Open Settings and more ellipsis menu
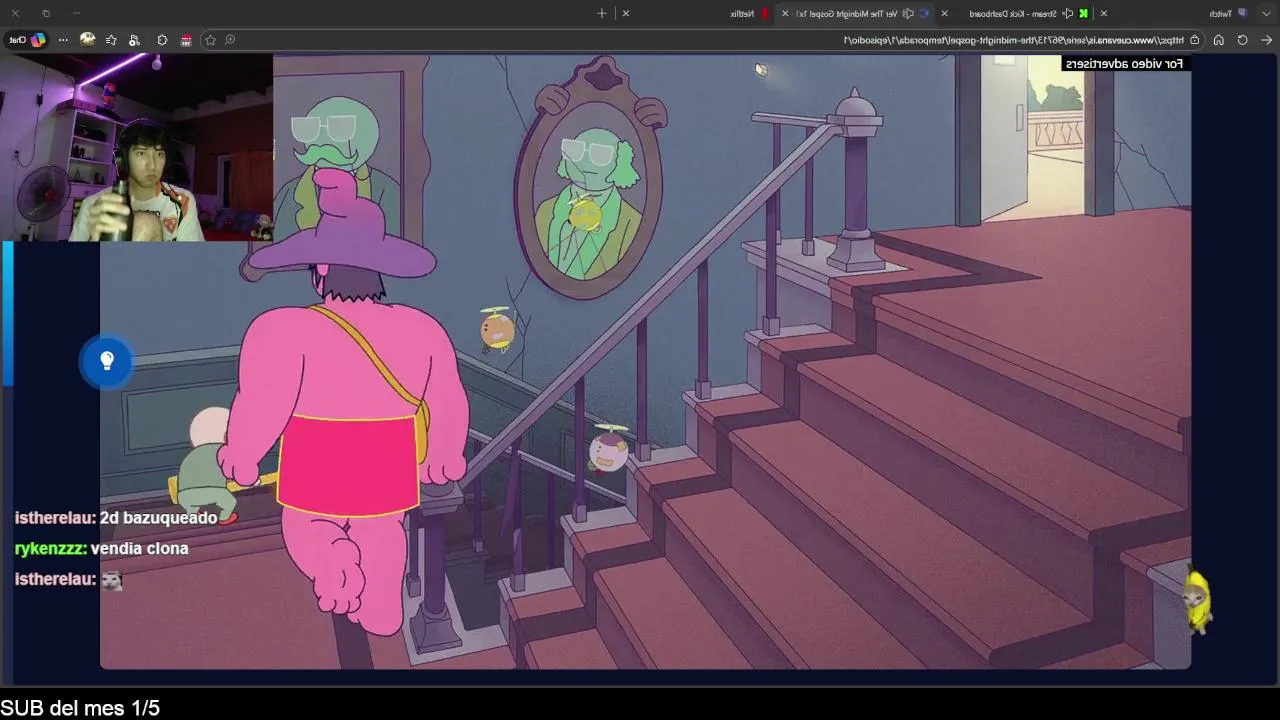Image resolution: width=1280 pixels, height=720 pixels. pos(63,40)
